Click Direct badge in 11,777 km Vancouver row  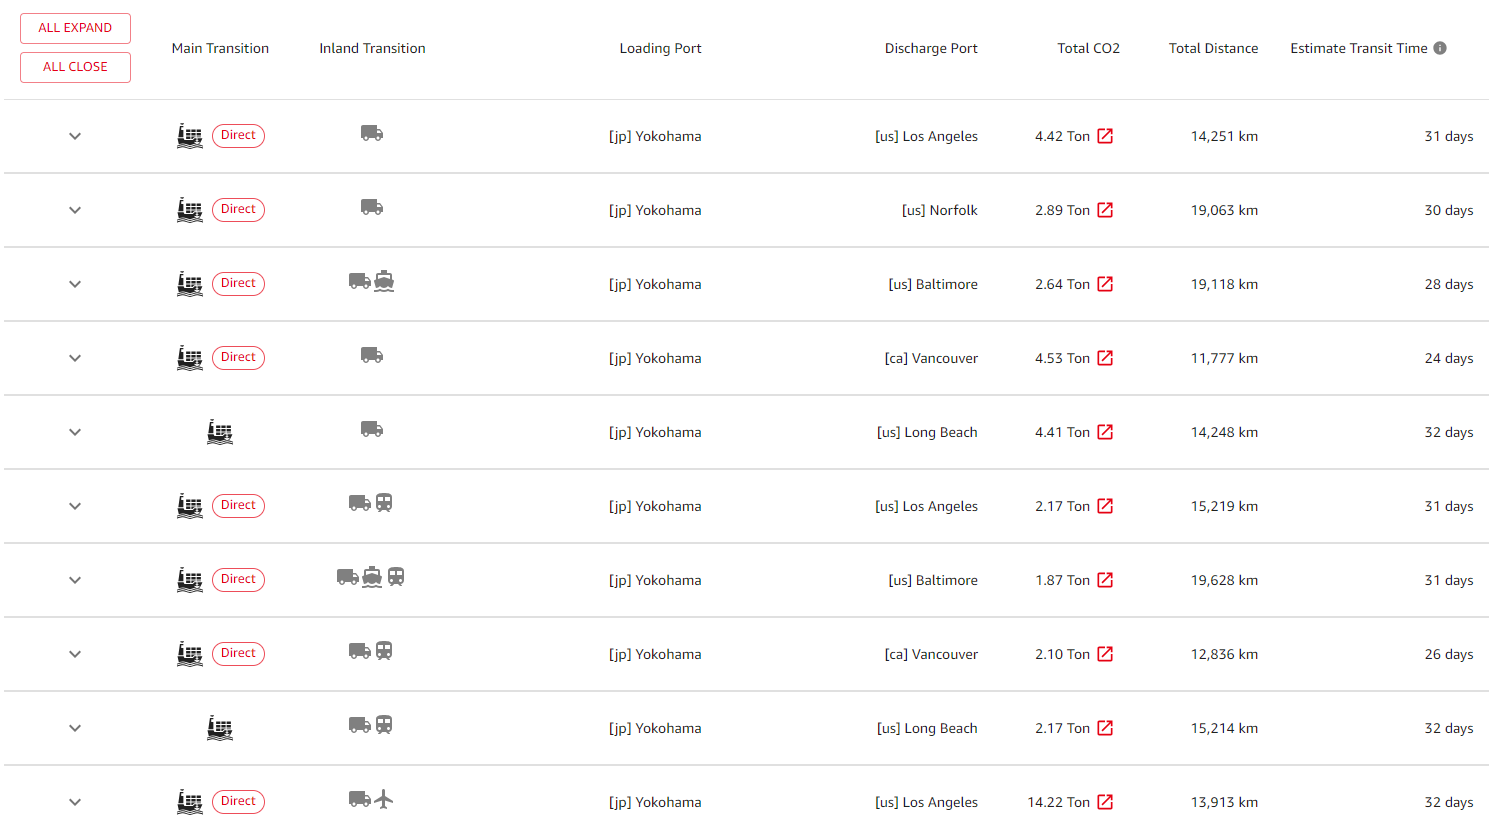pos(238,357)
